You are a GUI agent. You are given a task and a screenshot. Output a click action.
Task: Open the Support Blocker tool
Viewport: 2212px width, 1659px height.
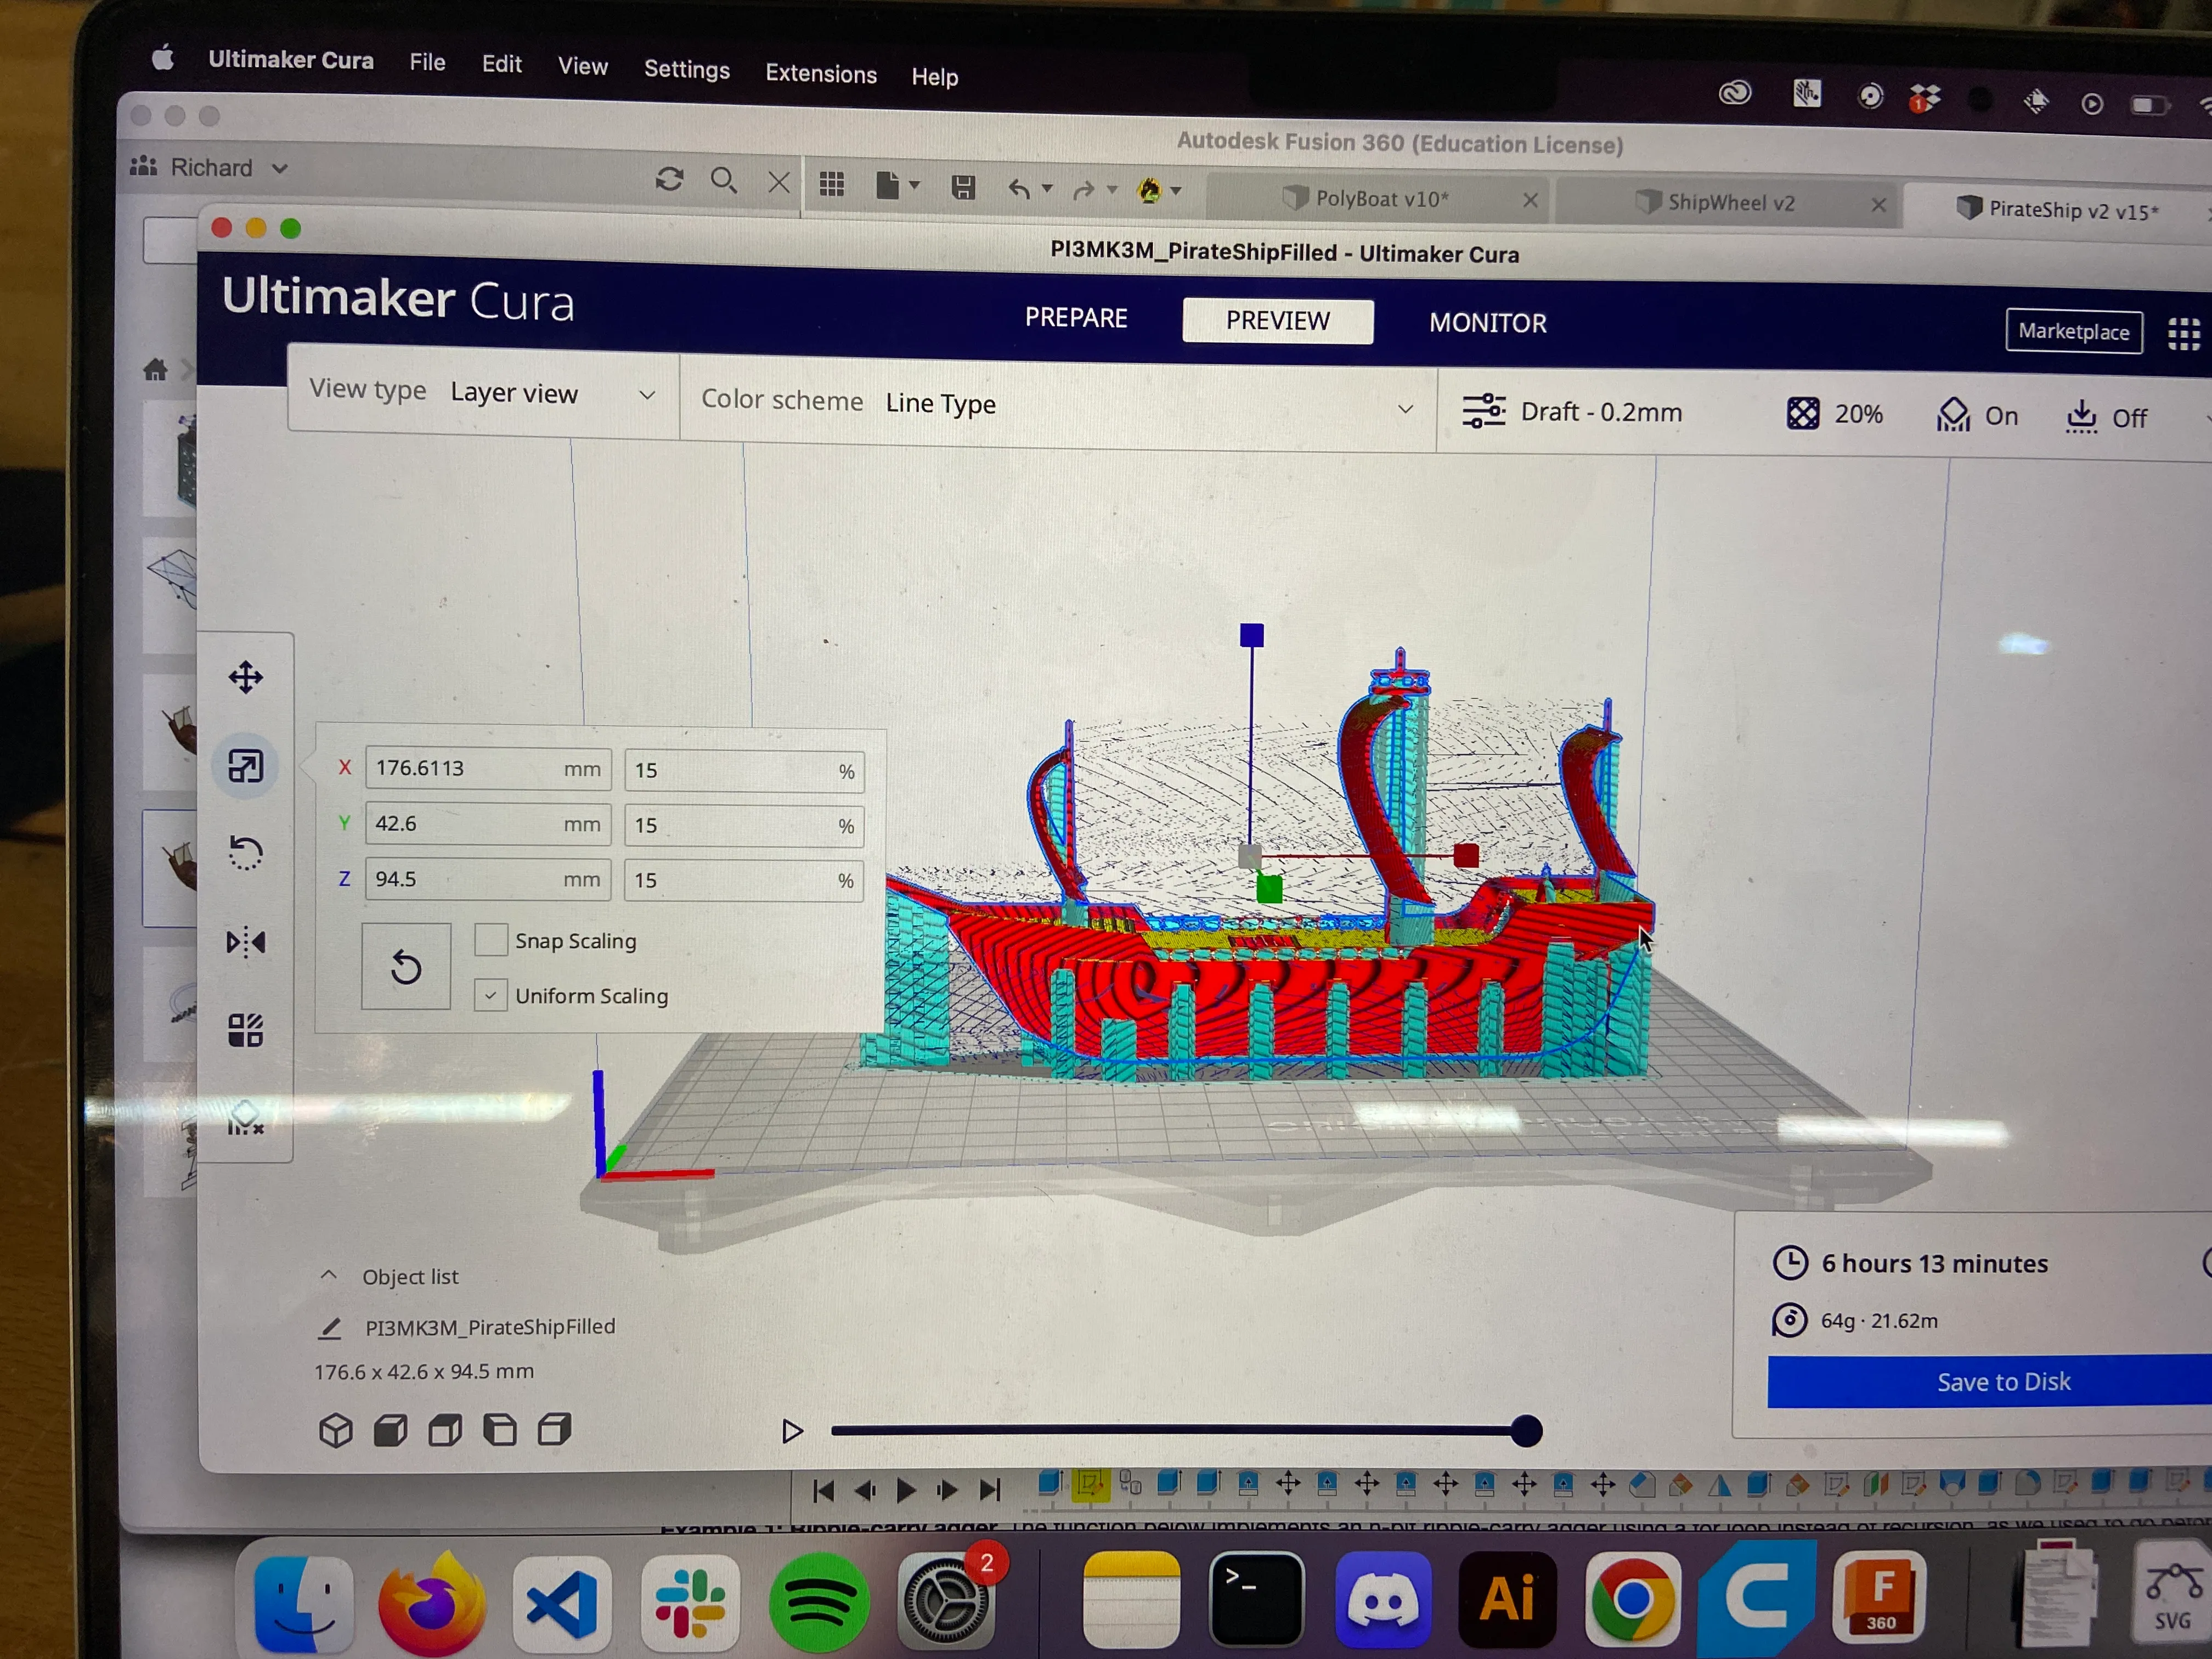[245, 1118]
